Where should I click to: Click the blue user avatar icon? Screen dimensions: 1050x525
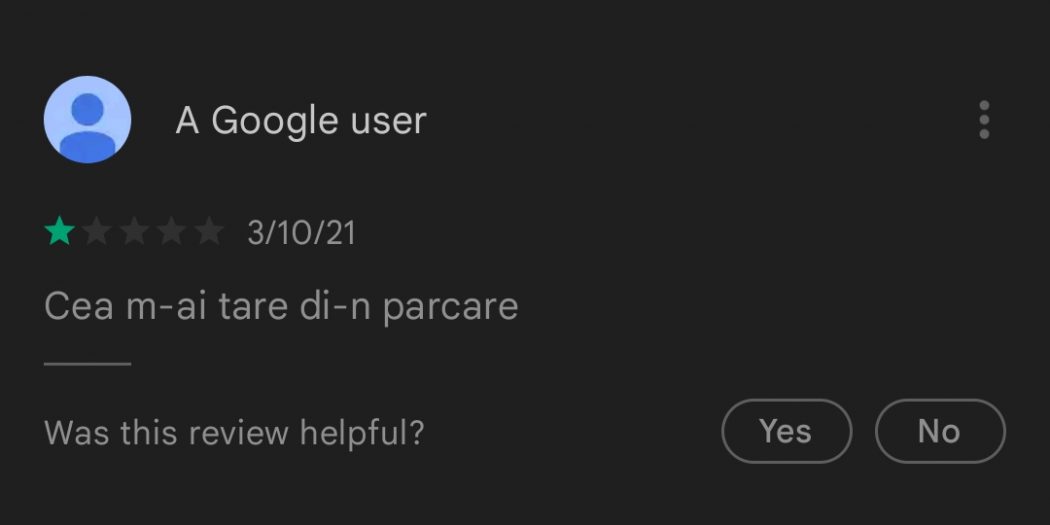87,120
